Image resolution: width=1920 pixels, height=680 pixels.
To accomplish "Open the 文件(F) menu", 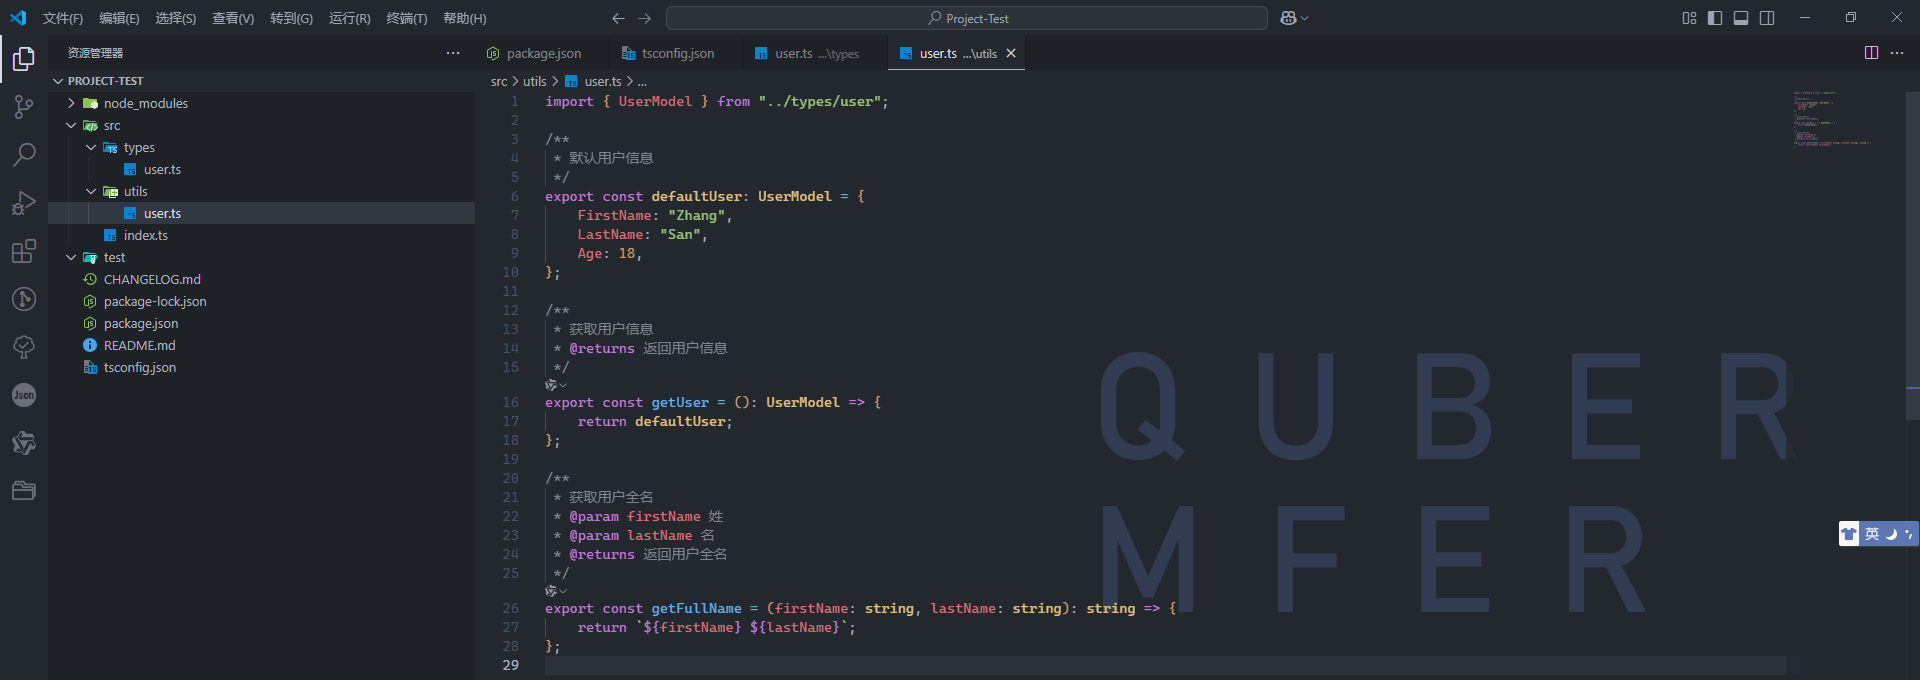I will 63,18.
